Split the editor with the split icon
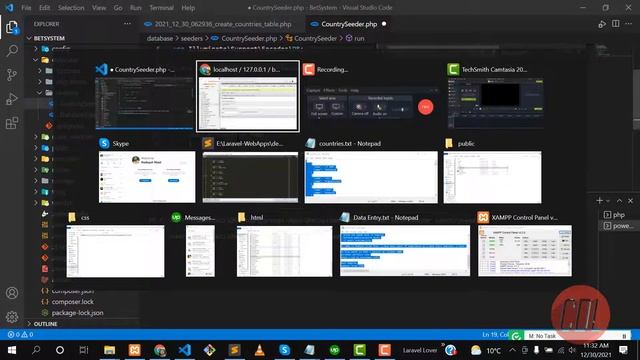Image resolution: width=640 pixels, height=360 pixels. (x=616, y=24)
